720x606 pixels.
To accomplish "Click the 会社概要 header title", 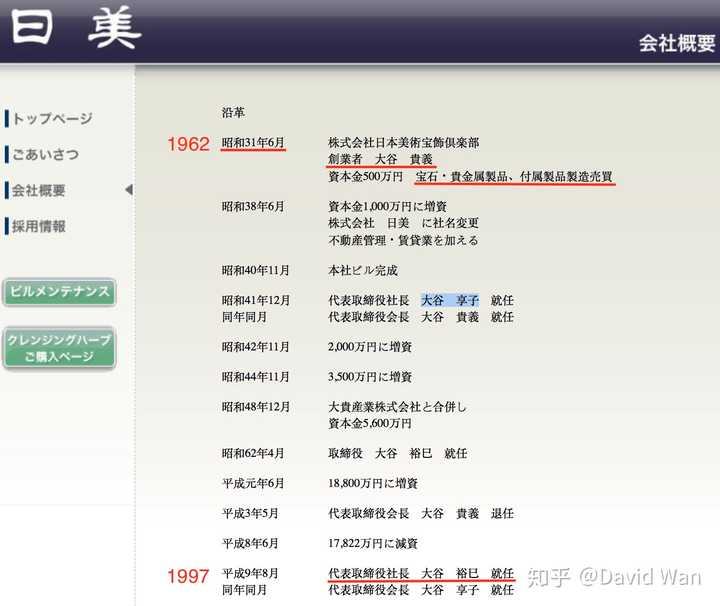I will (677, 44).
